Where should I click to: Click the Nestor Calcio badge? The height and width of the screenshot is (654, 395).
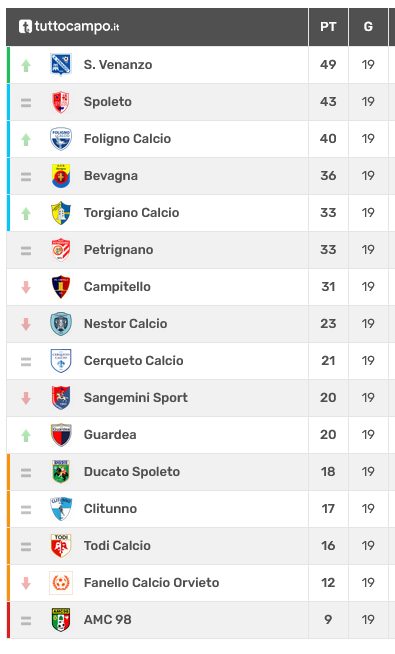coord(61,324)
